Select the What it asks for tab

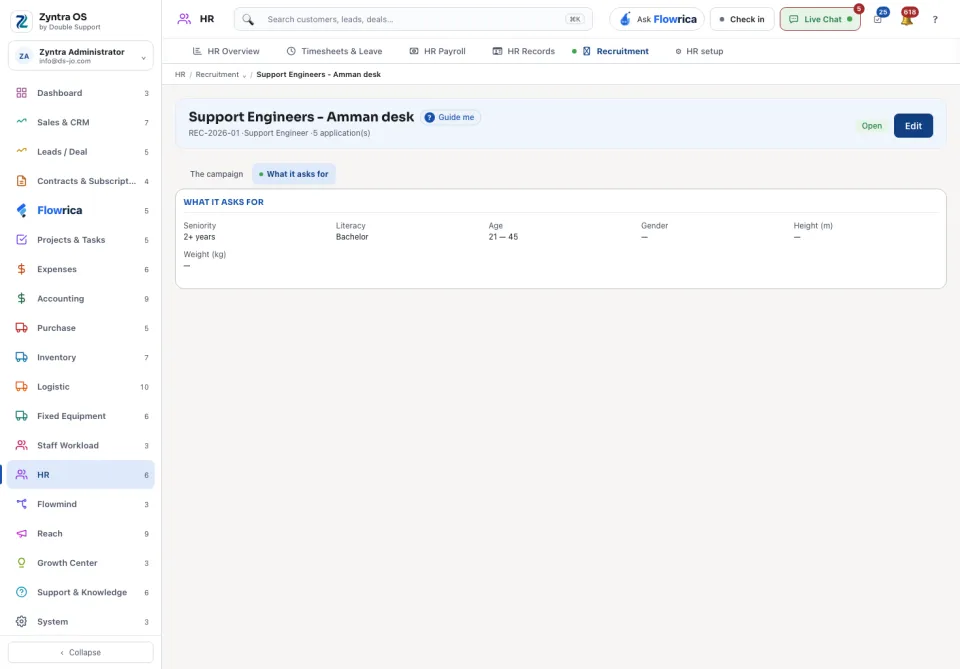[294, 174]
